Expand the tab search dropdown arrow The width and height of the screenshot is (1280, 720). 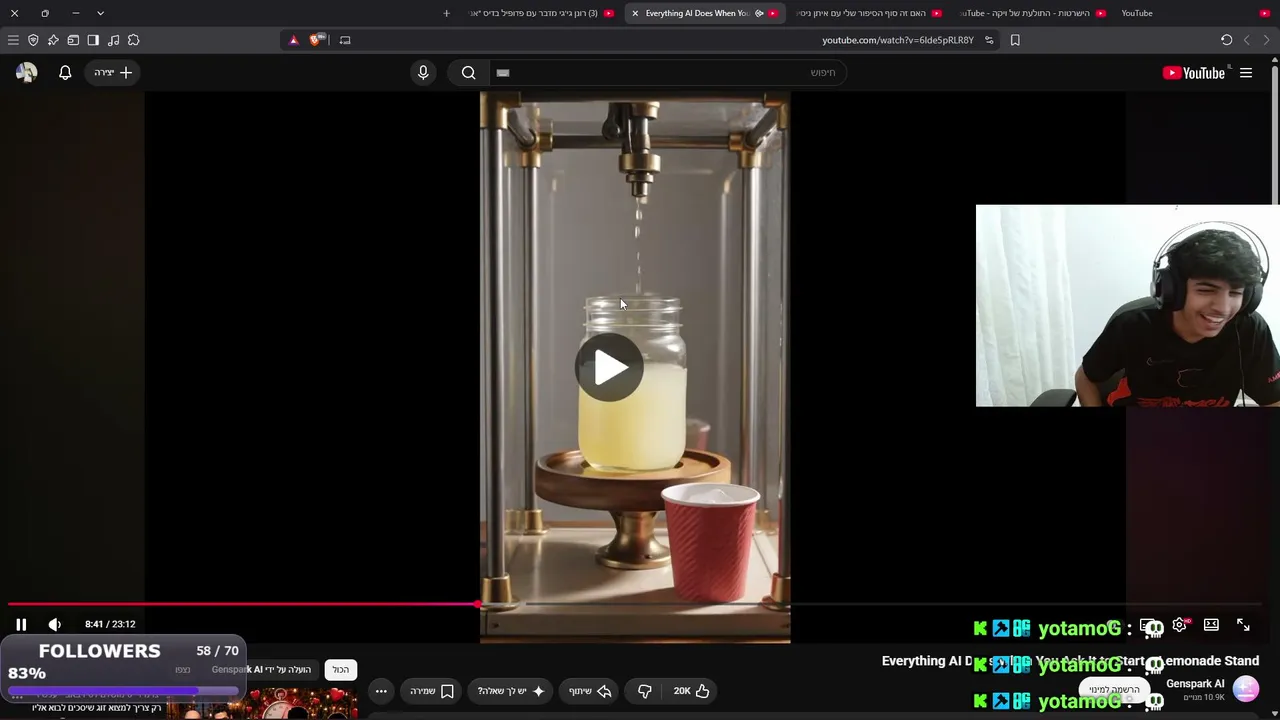coord(100,13)
